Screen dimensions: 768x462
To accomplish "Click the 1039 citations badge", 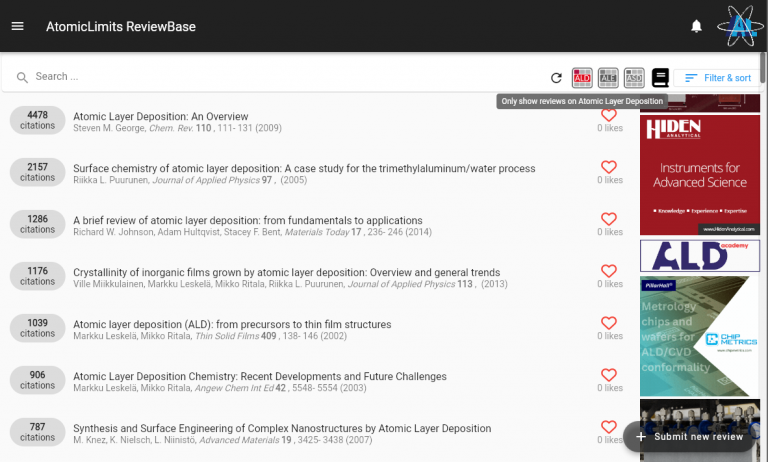I will [x=37, y=328].
